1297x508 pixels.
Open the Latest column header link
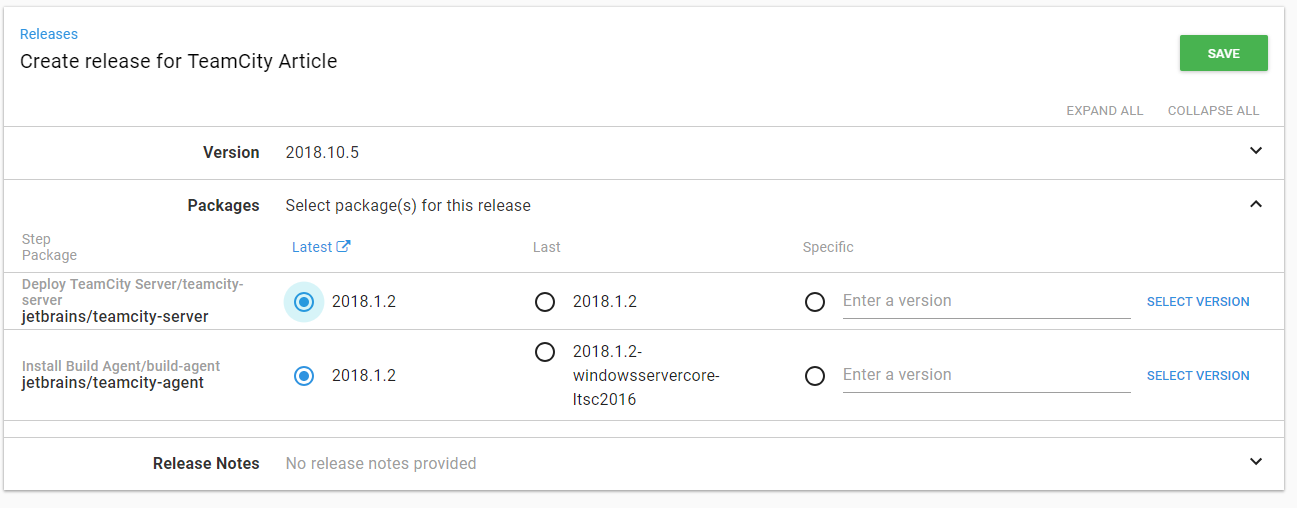click(312, 247)
